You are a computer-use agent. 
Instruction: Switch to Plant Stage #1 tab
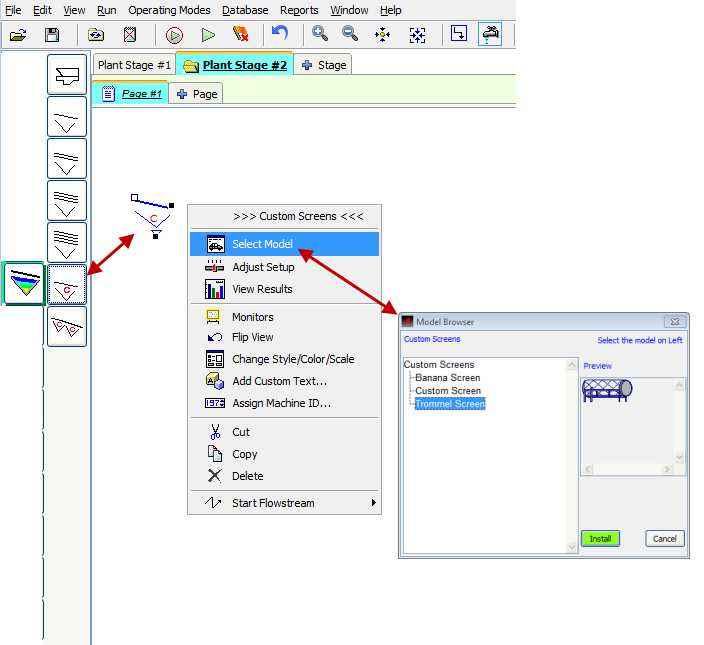point(134,65)
